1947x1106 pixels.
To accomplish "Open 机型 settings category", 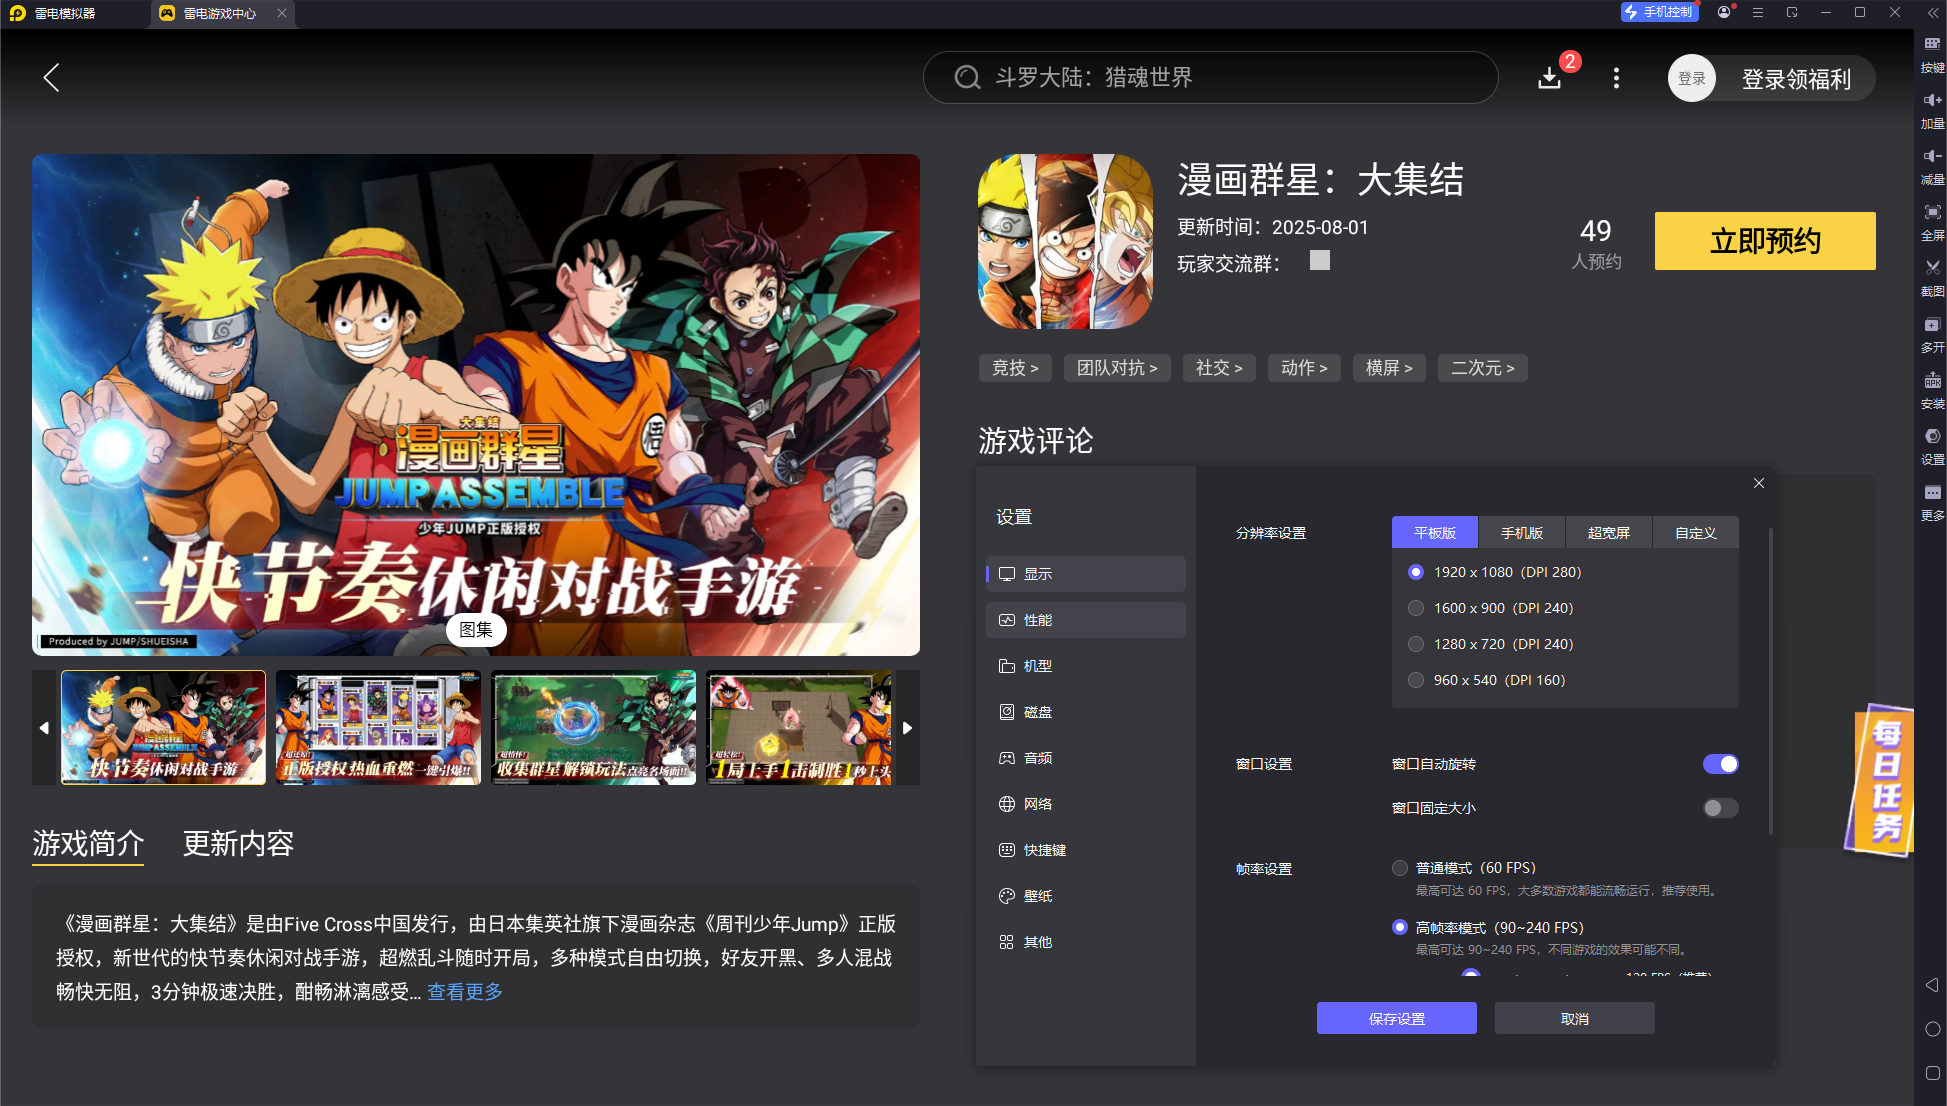I will (x=1086, y=666).
